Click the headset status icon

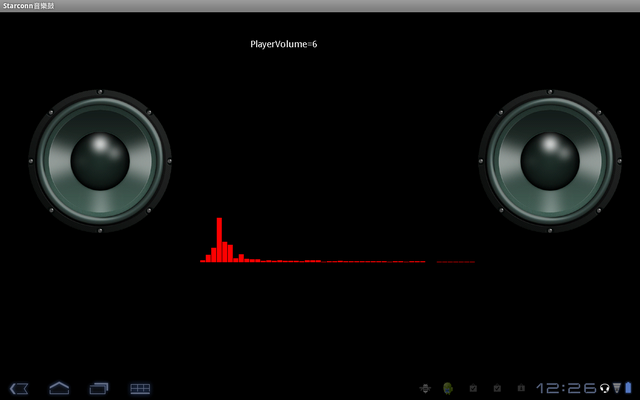(x=604, y=388)
